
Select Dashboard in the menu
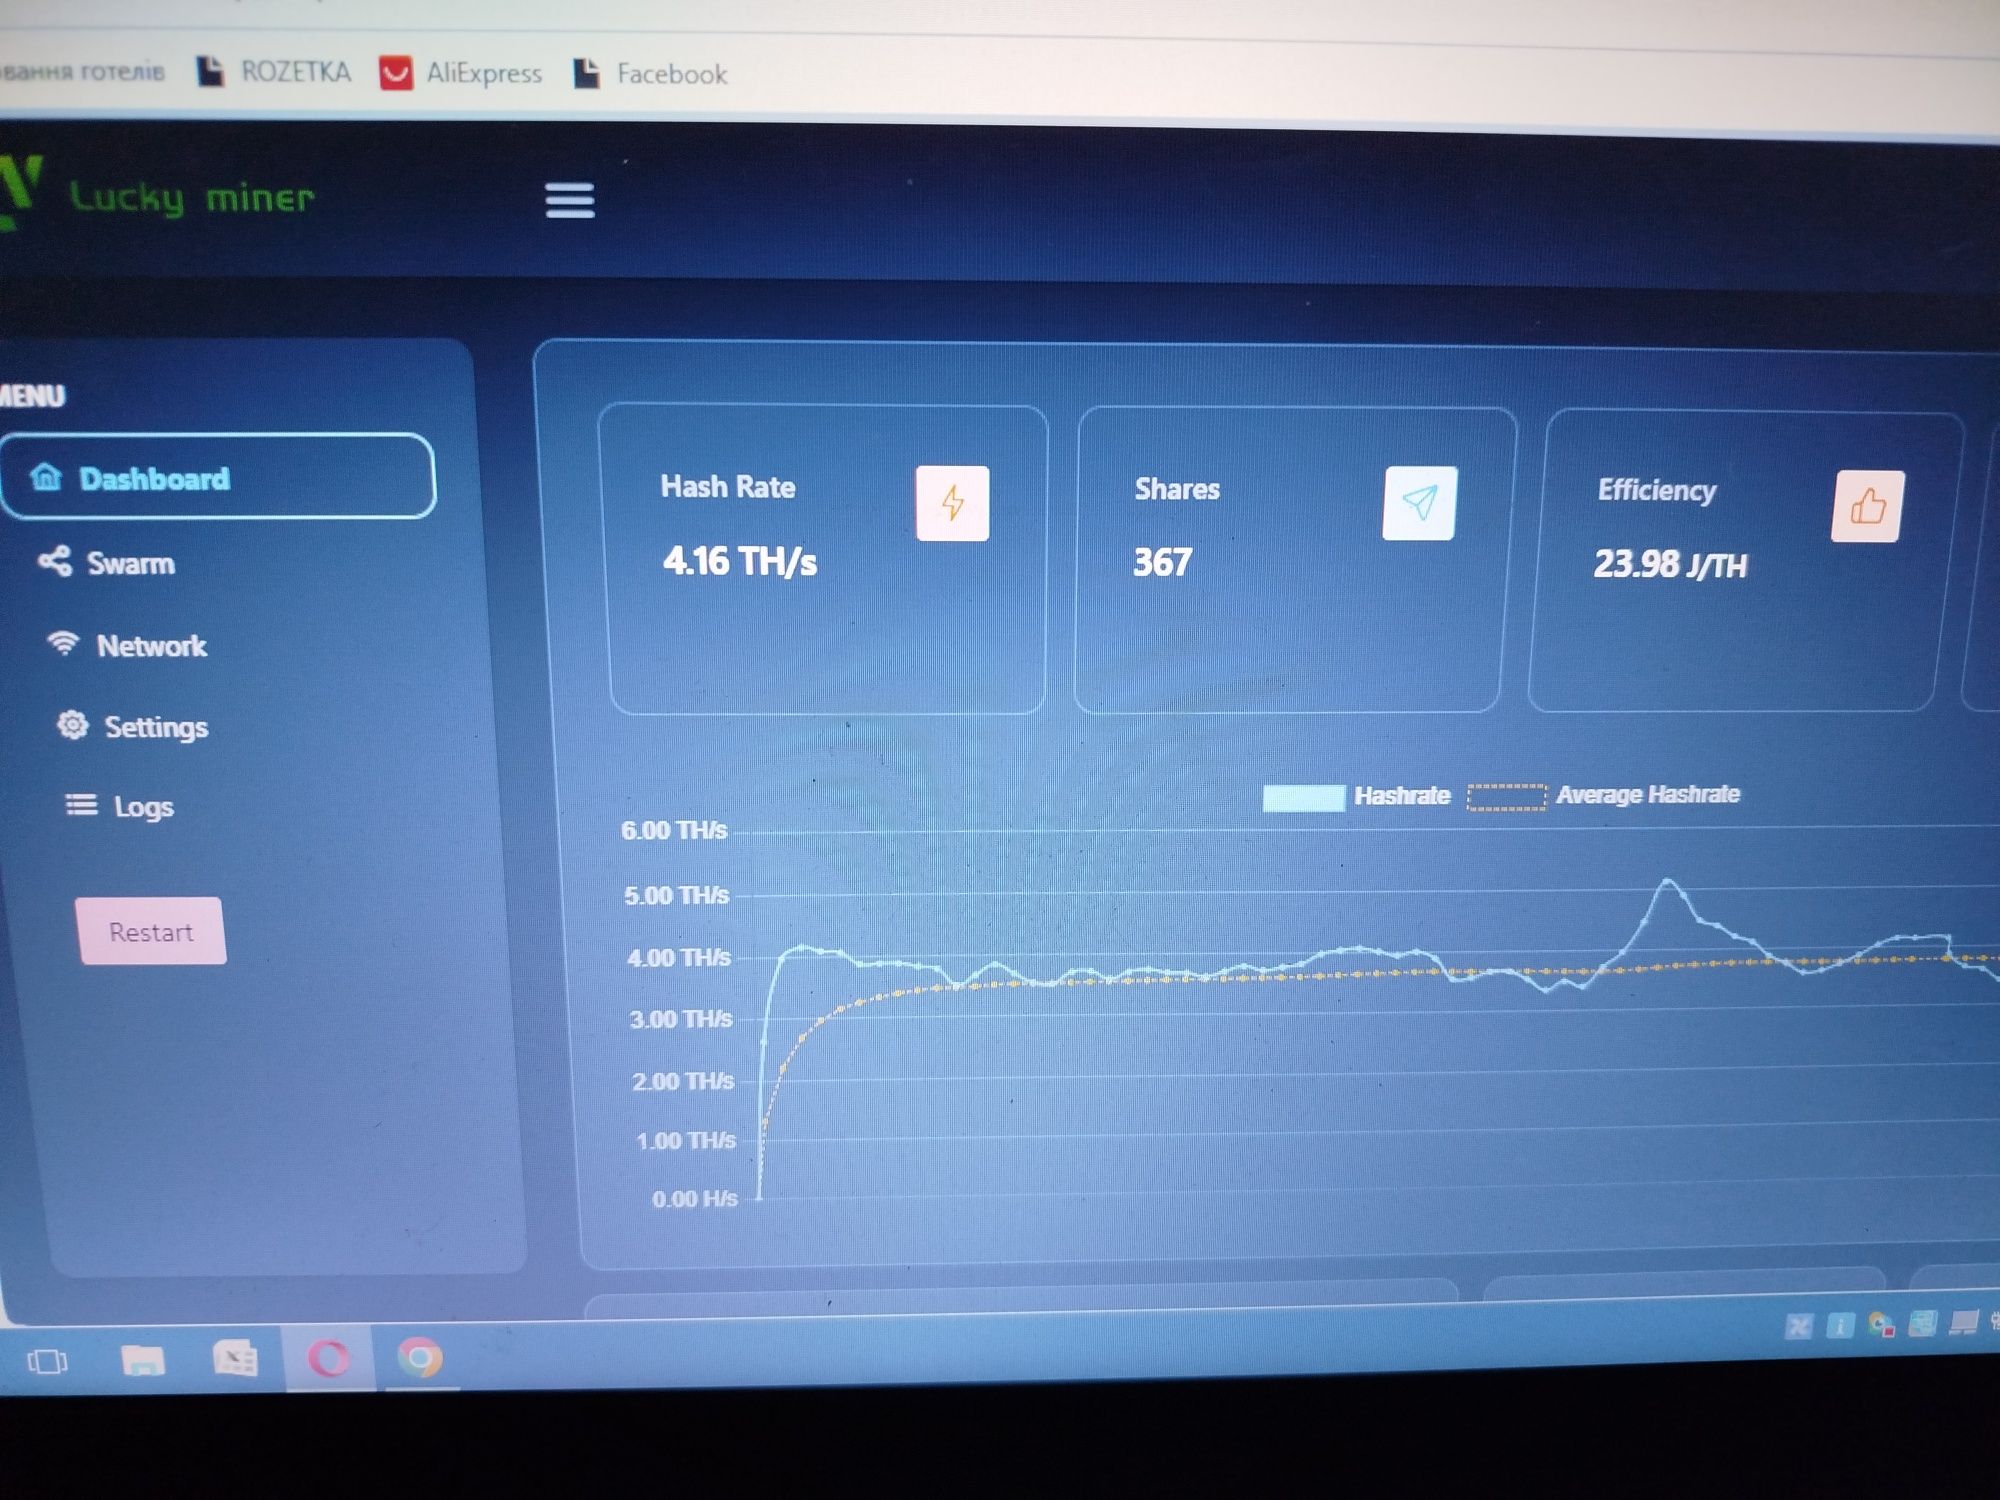[218, 476]
